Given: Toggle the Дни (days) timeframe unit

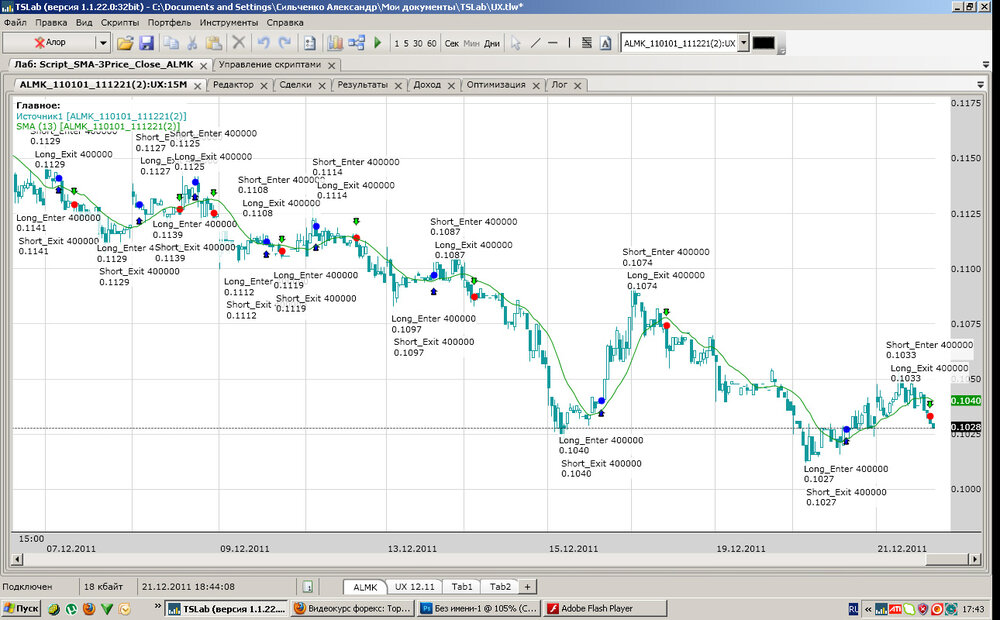Looking at the screenshot, I should tap(492, 43).
